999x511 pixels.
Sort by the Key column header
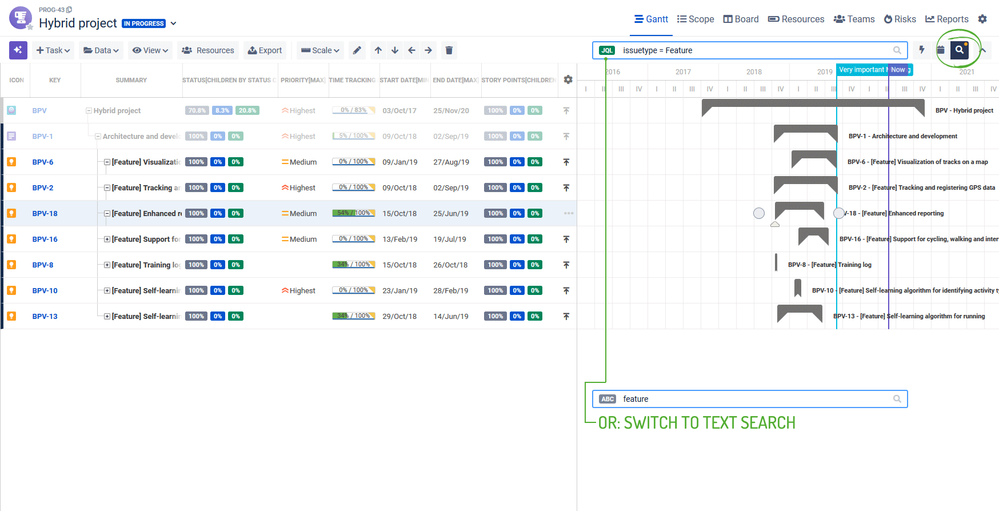click(55, 80)
